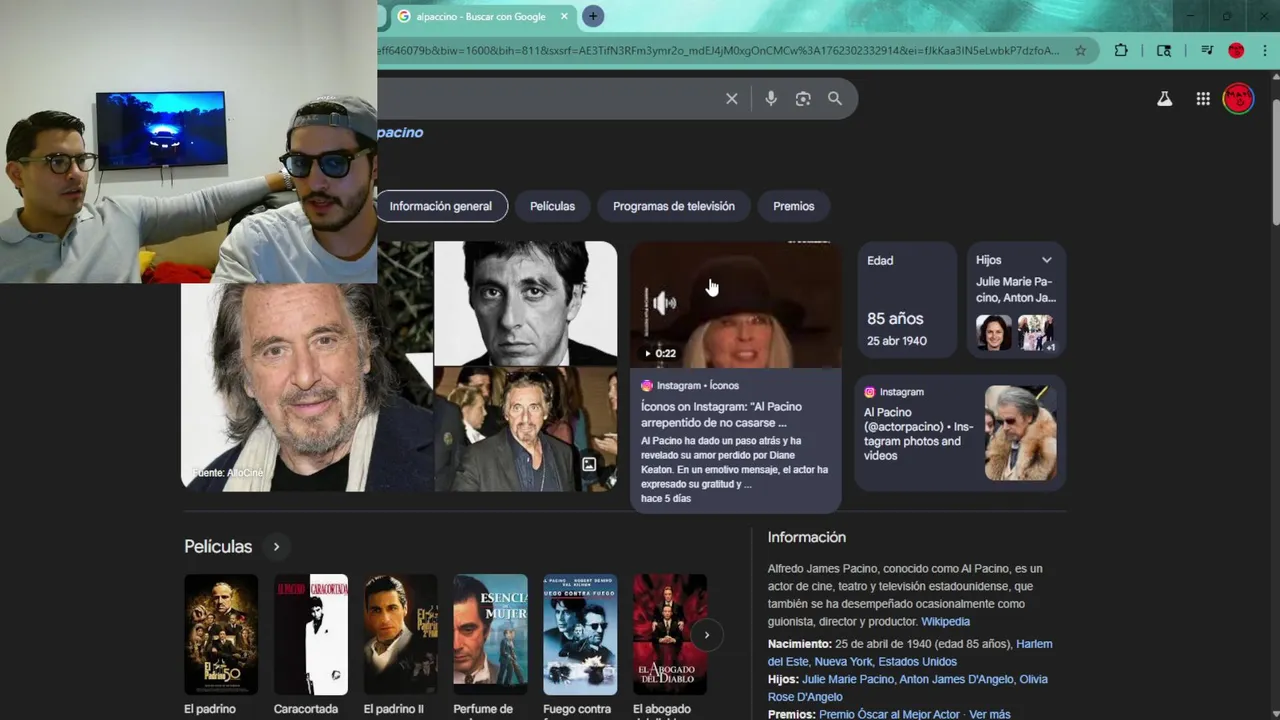Select the Información general tab
The image size is (1280, 720).
(441, 206)
